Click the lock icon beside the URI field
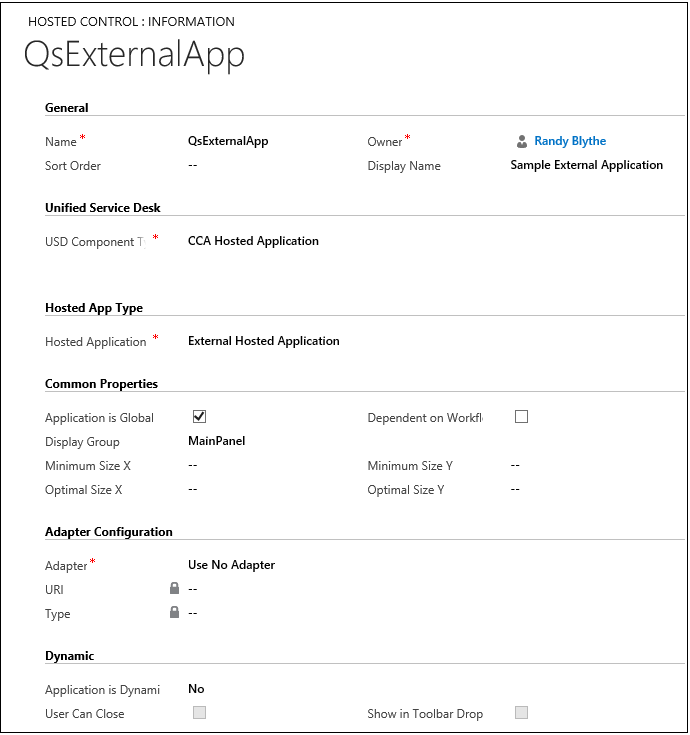 click(174, 588)
